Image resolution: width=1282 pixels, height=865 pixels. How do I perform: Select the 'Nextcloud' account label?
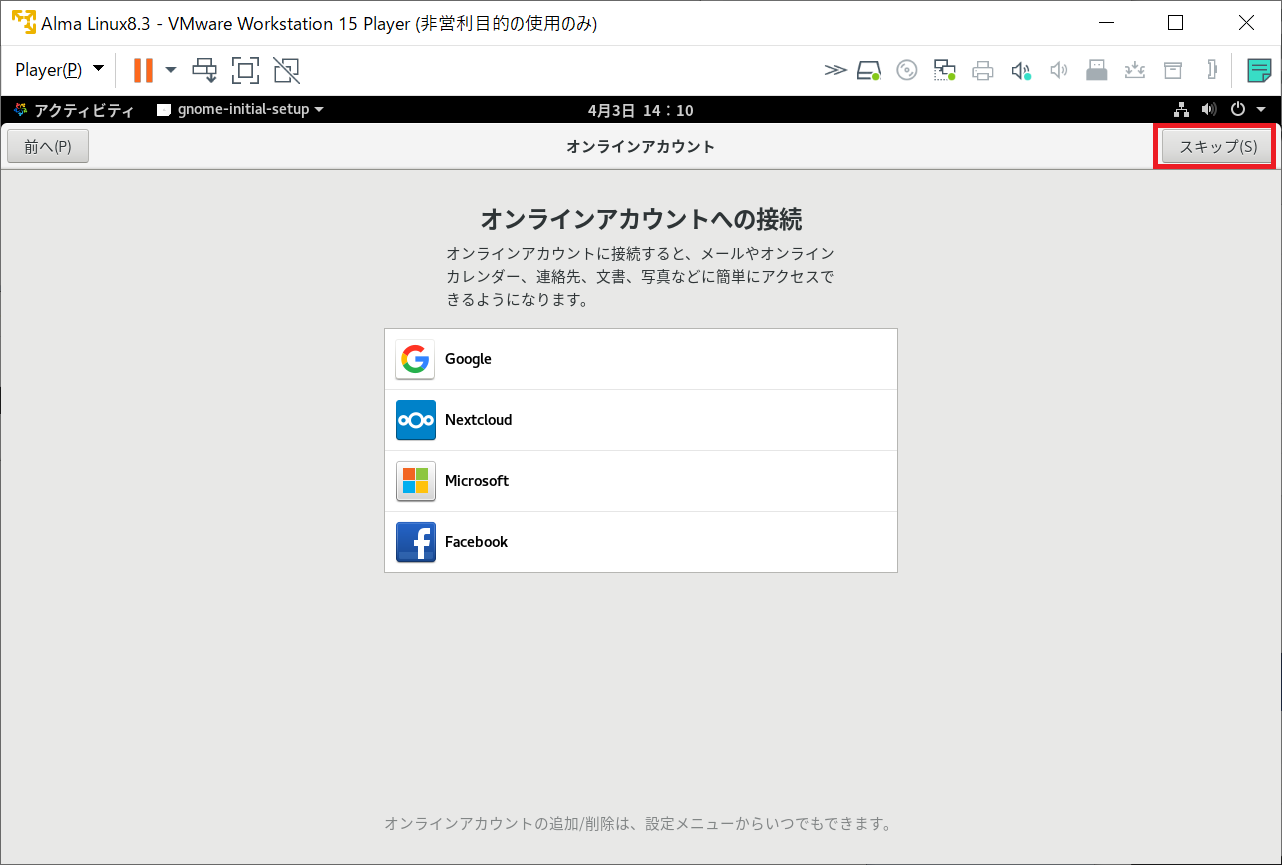478,420
